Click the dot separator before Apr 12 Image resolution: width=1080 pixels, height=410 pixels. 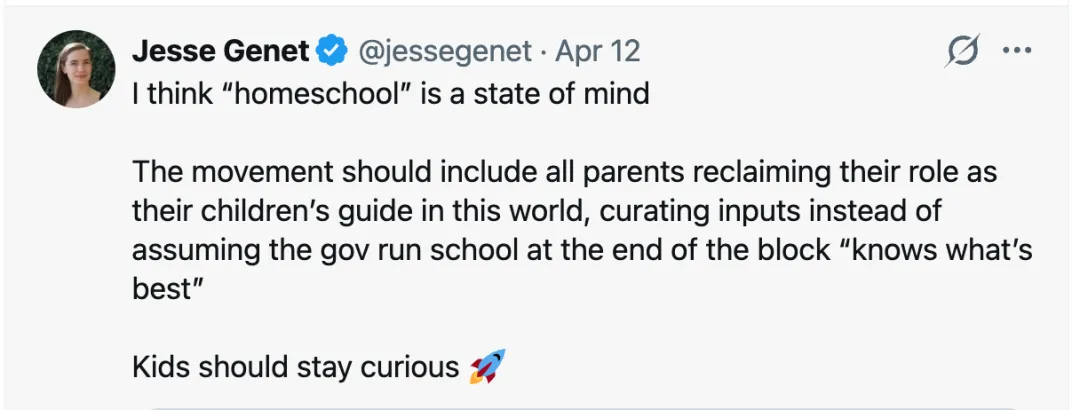pyautogui.click(x=544, y=50)
